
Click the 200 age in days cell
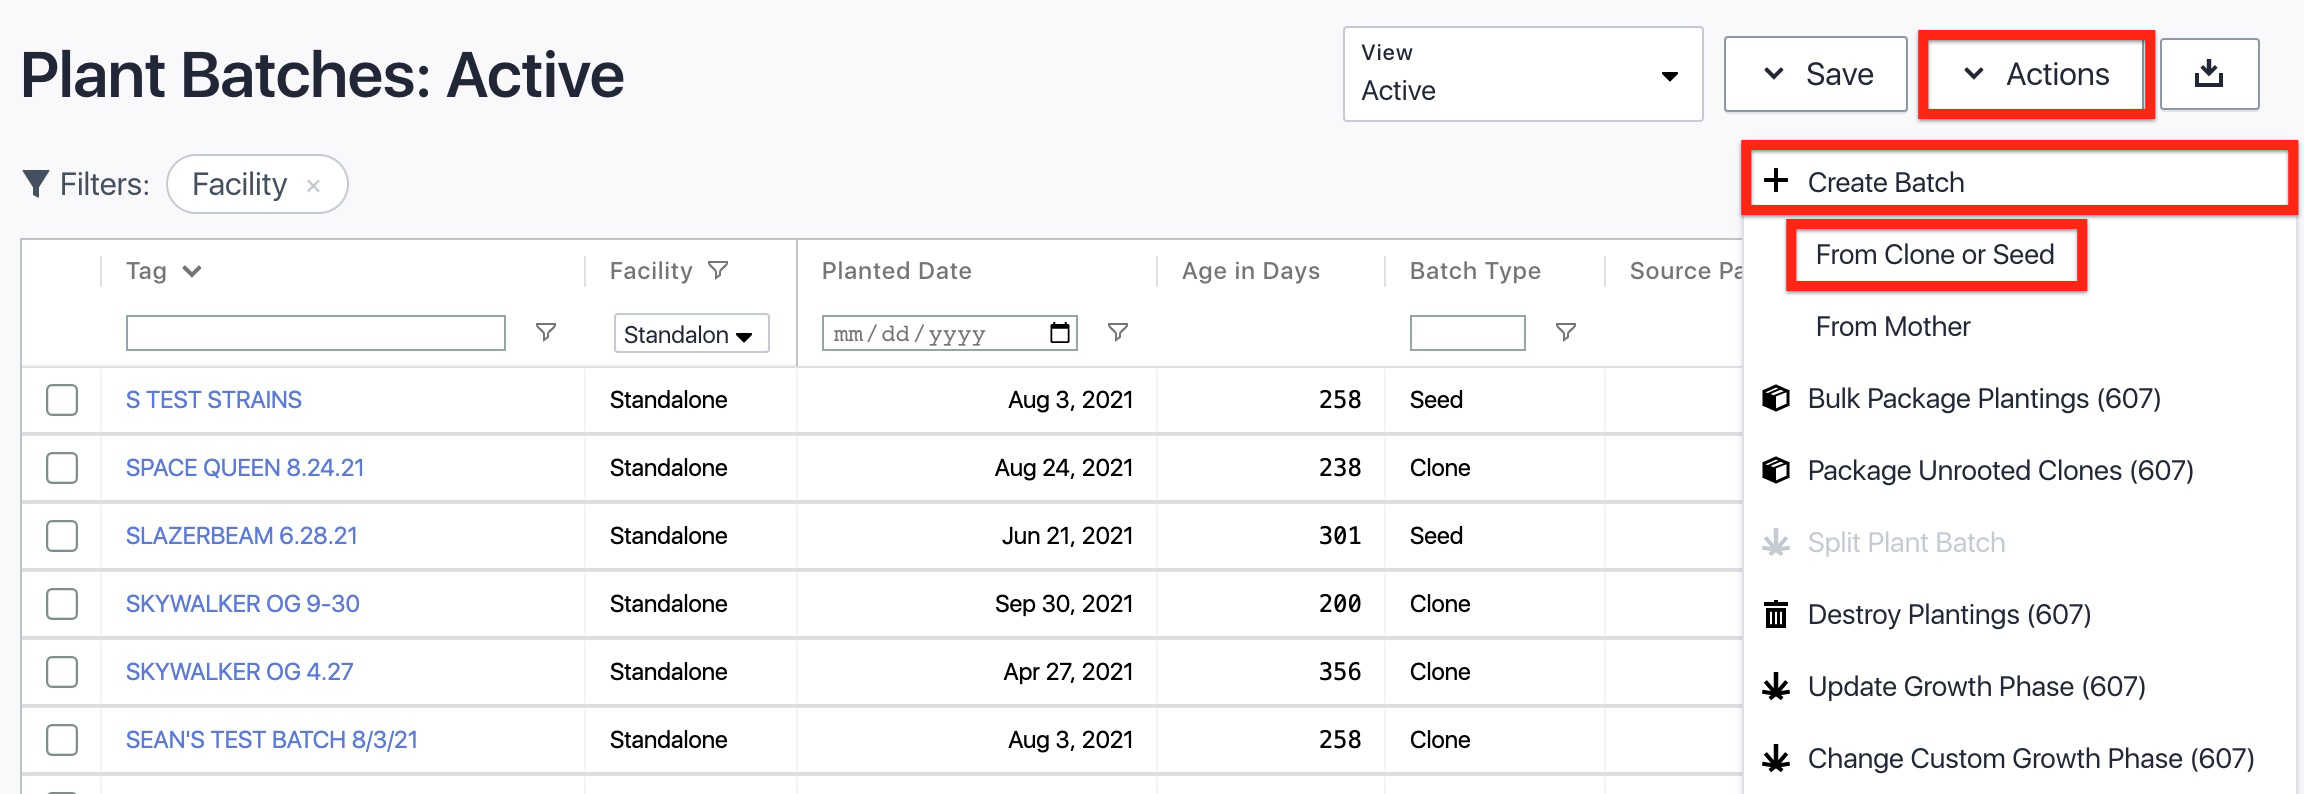coord(1340,604)
